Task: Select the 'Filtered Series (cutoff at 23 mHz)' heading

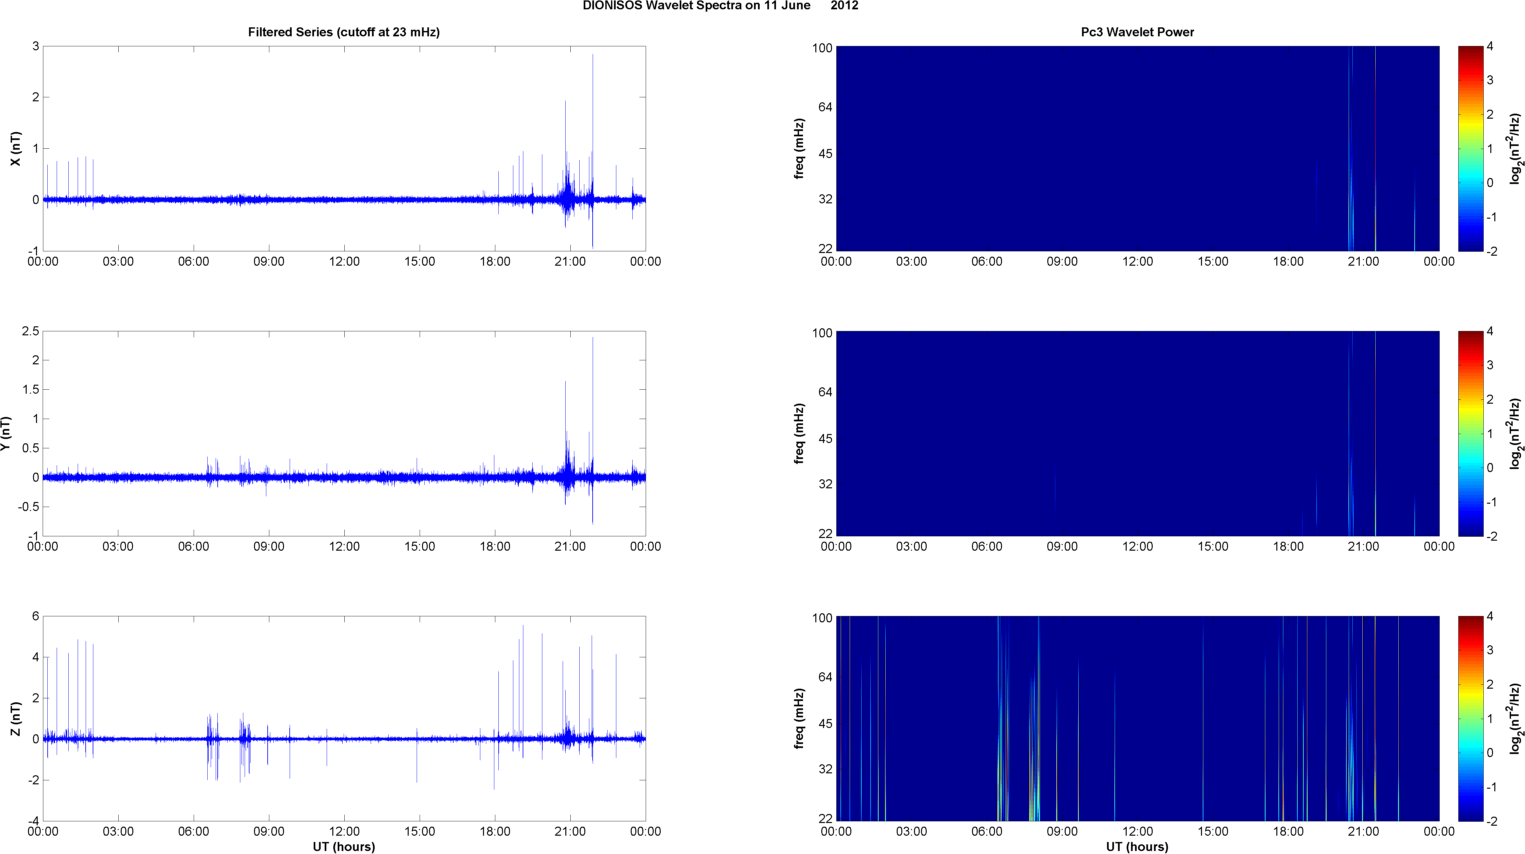Action: (344, 32)
